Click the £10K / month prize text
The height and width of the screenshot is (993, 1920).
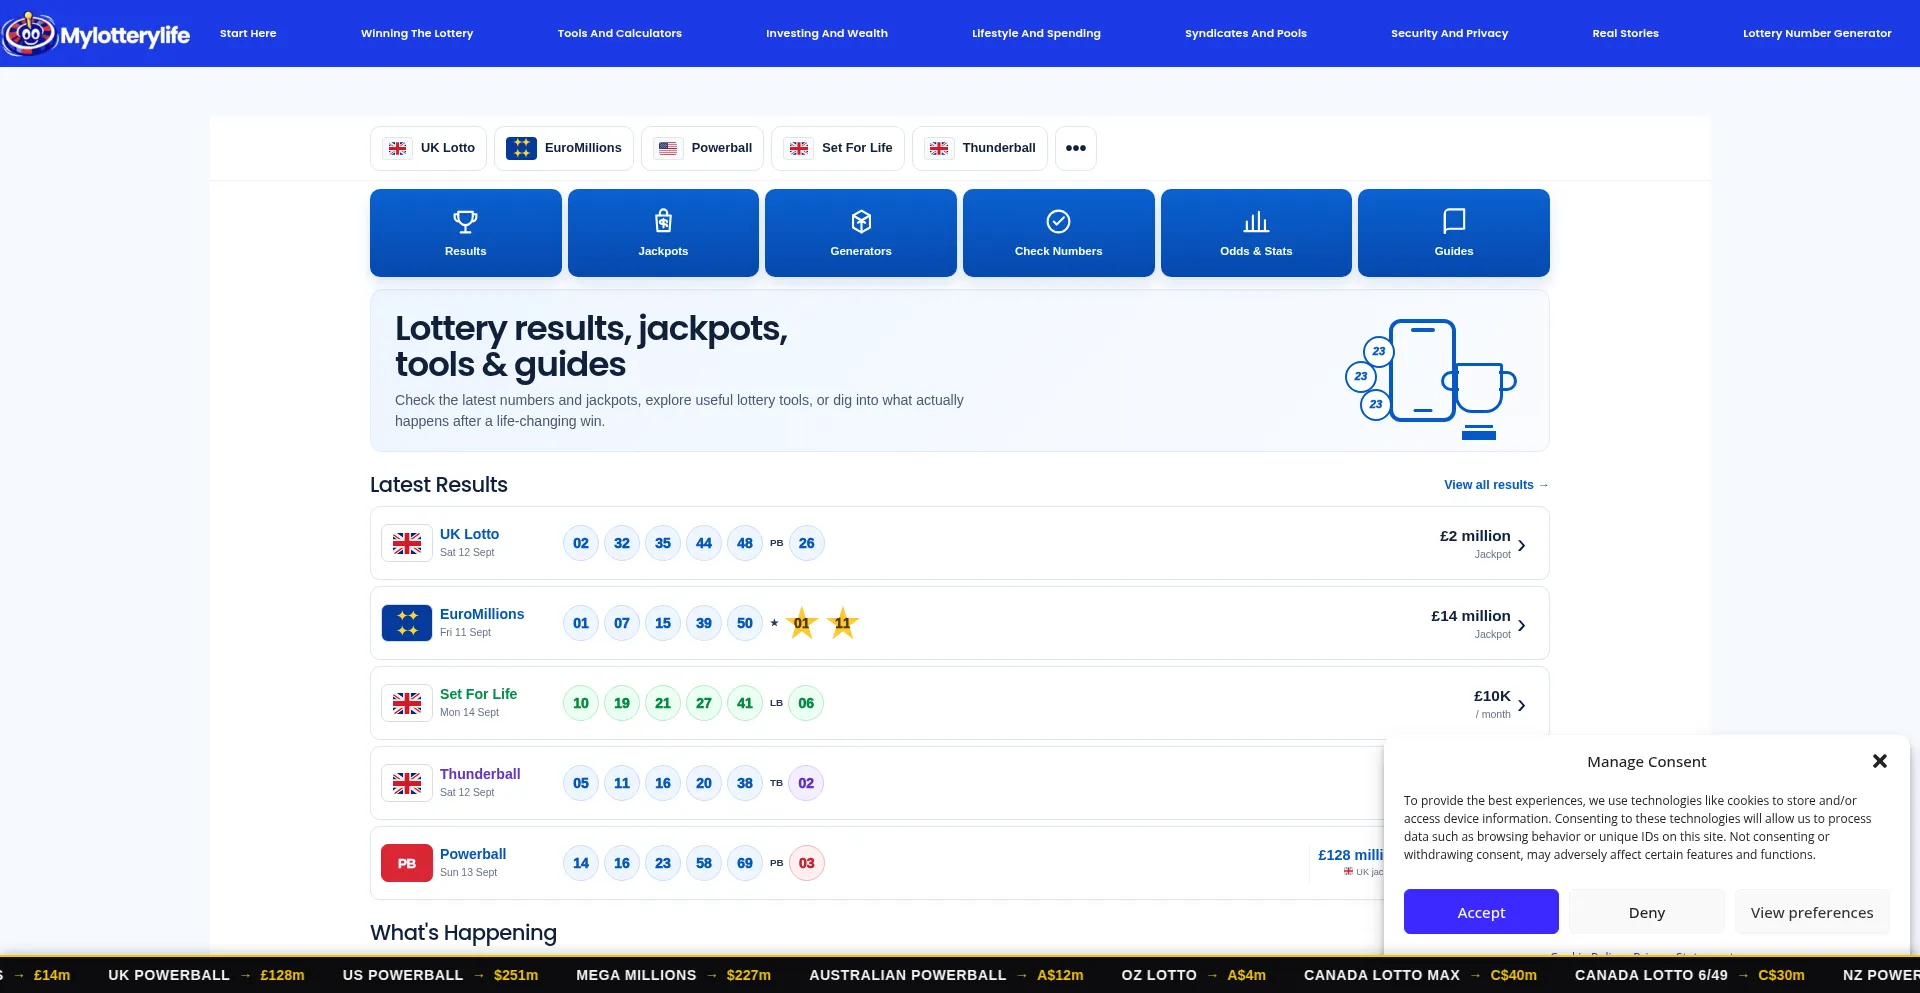click(x=1492, y=704)
